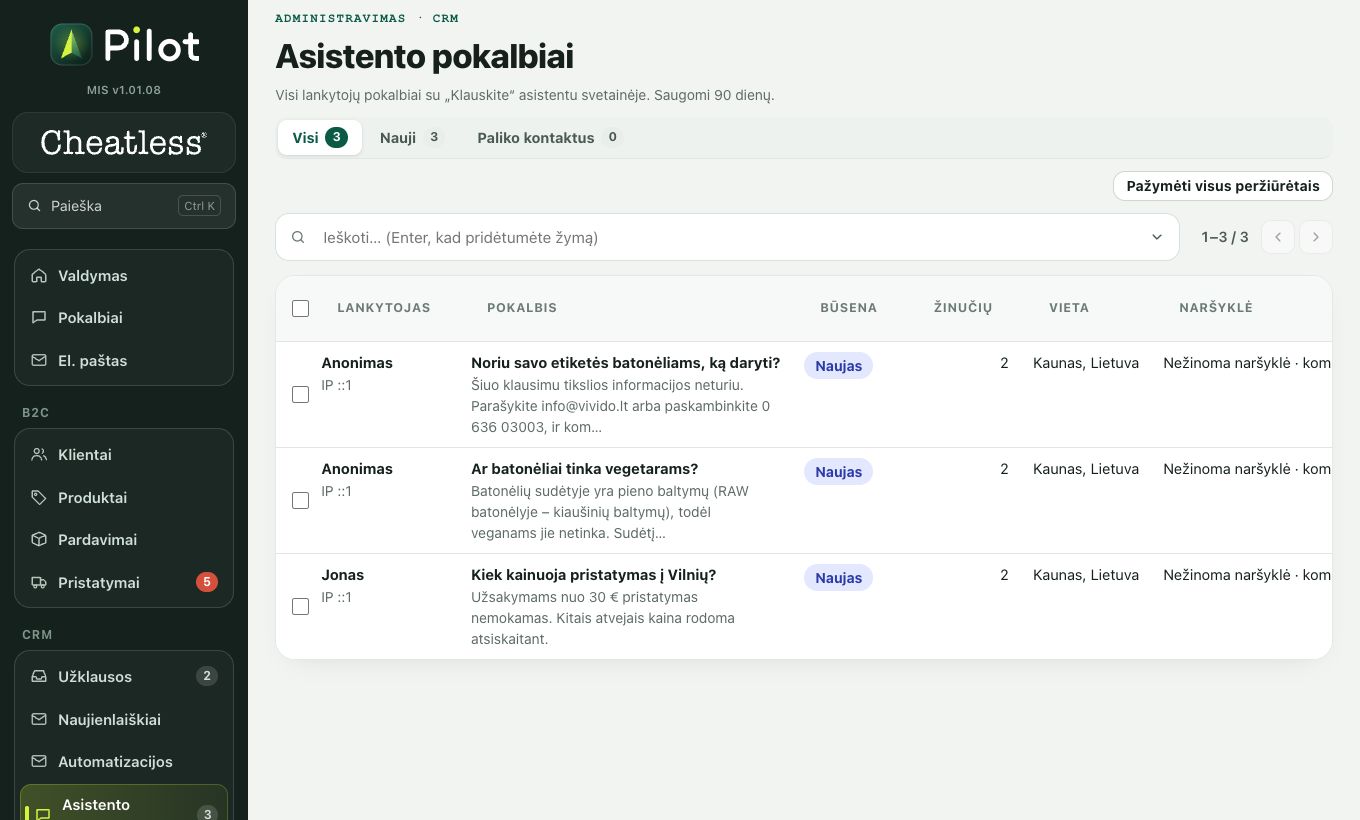Go to the next results page
The width and height of the screenshot is (1360, 820).
(x=1316, y=237)
